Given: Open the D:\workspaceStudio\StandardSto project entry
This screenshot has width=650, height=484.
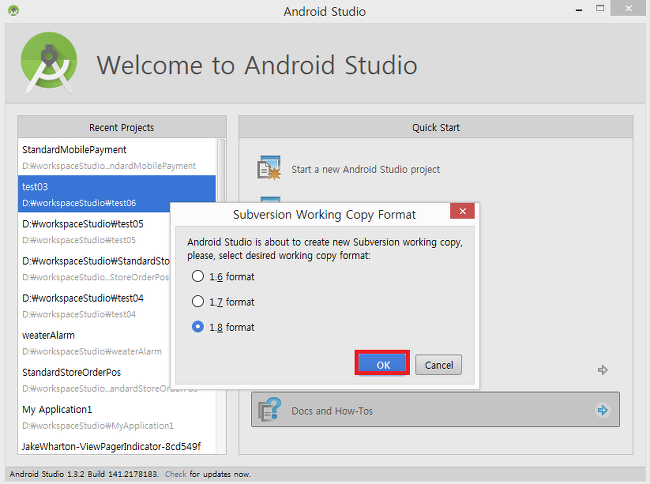Looking at the screenshot, I should (x=95, y=268).
